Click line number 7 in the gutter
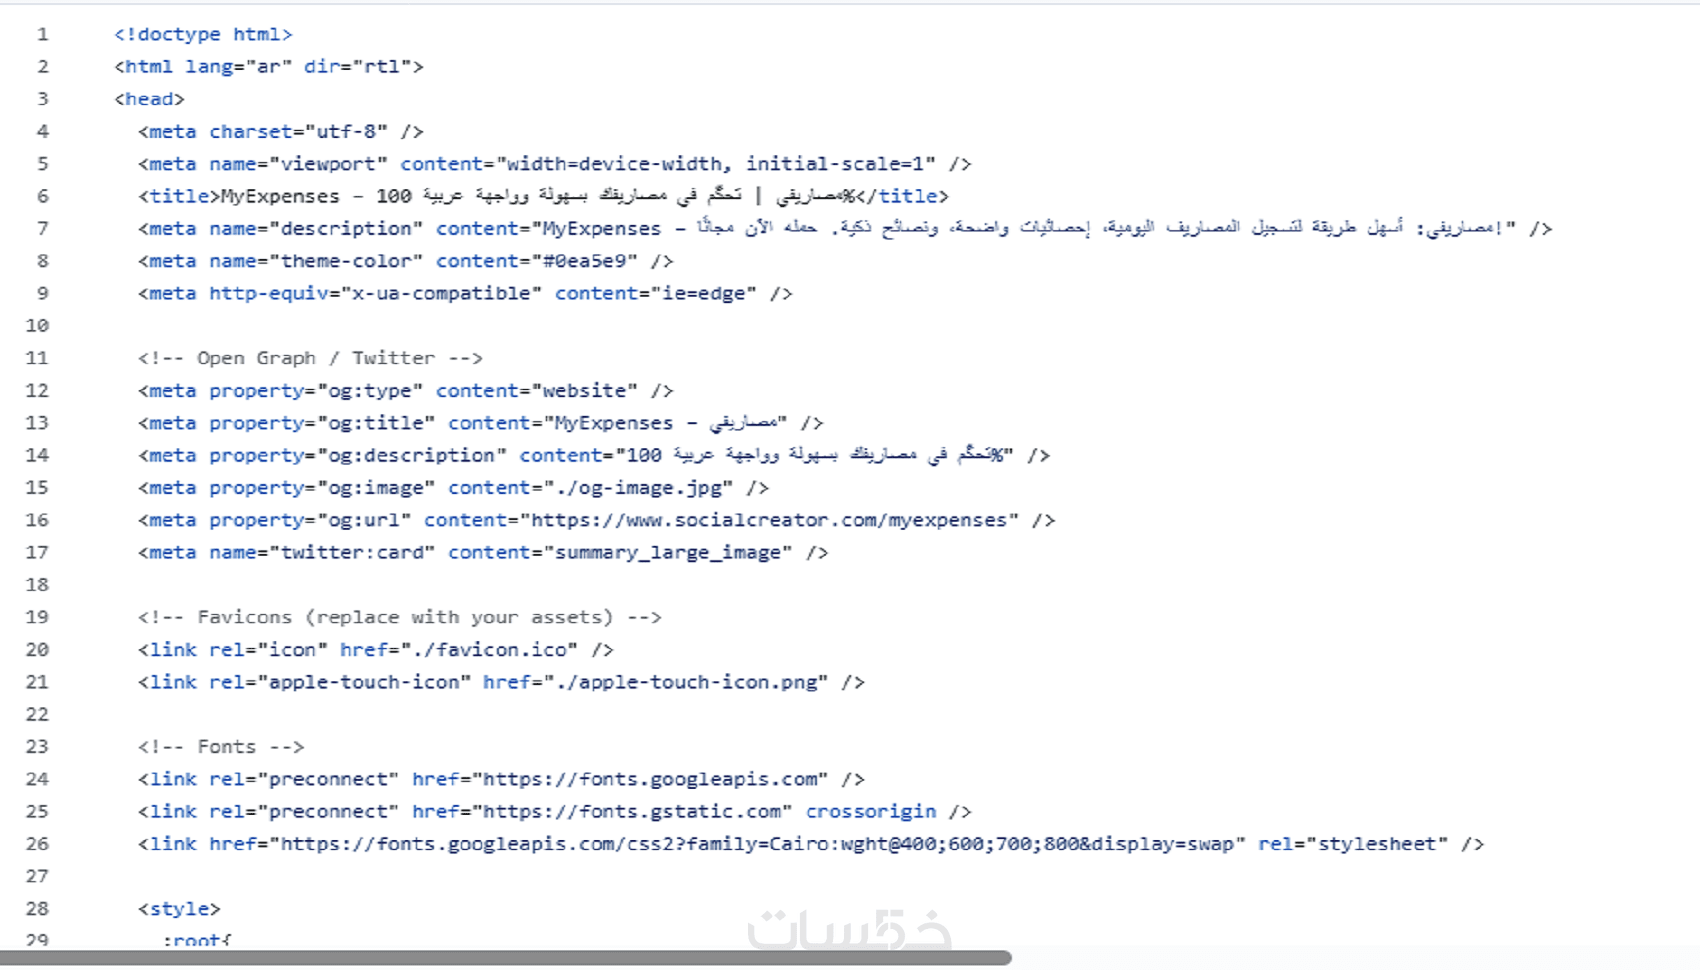This screenshot has width=1700, height=970. [x=43, y=228]
